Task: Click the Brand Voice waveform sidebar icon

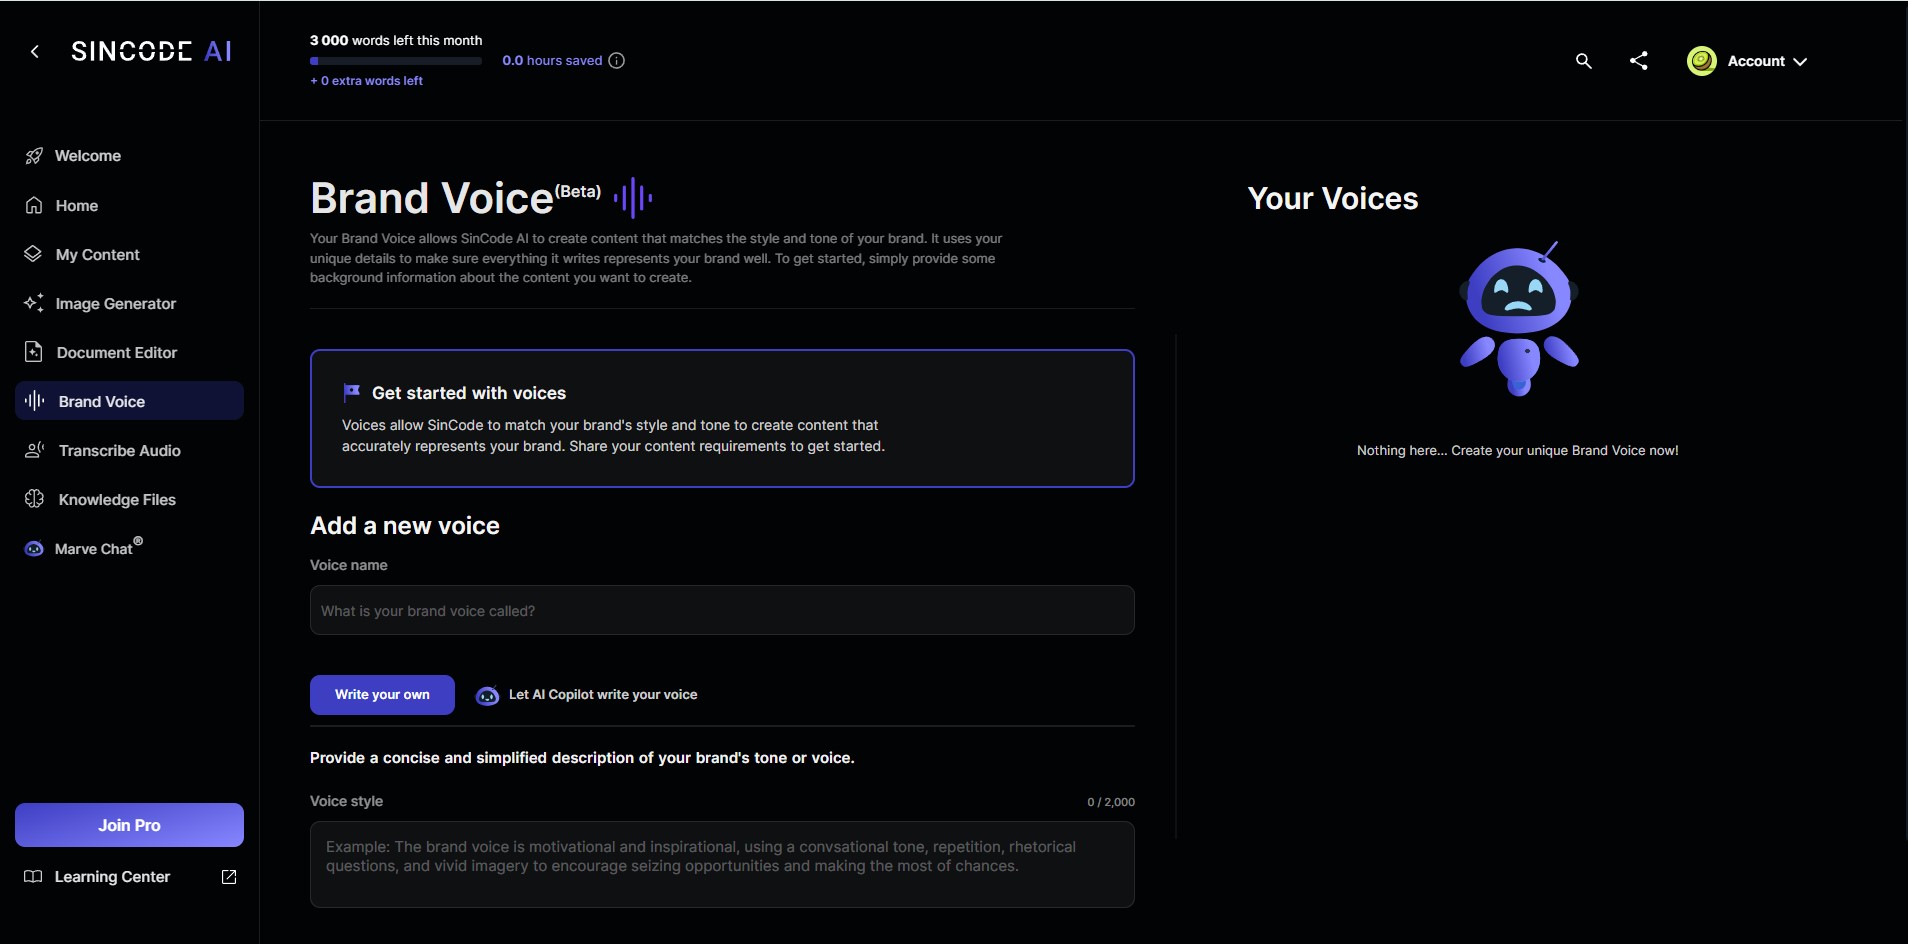Action: 35,401
